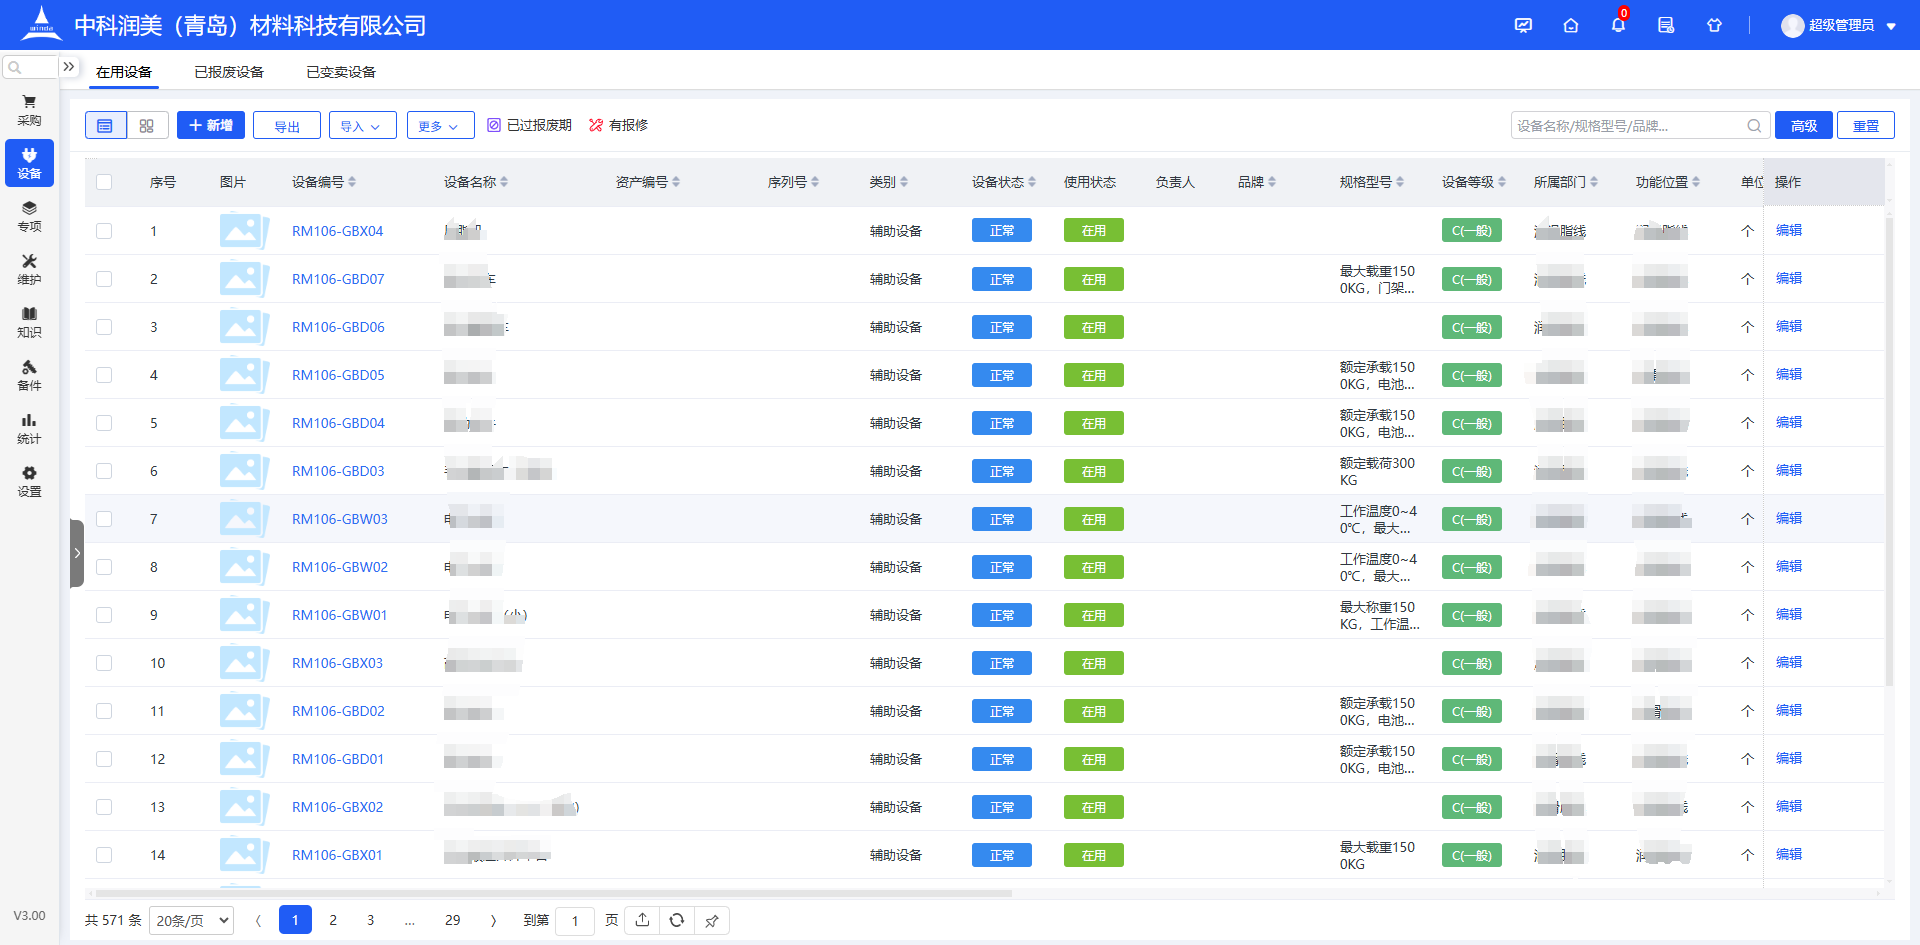This screenshot has width=1920, height=945.
Task: Check the row for RM106-GBW03
Action: pyautogui.click(x=104, y=519)
